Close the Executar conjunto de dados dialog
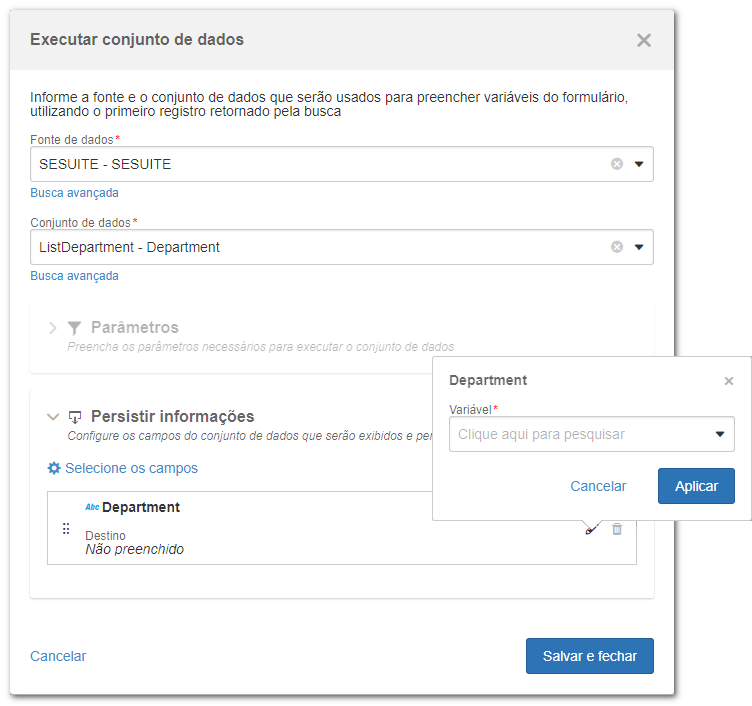This screenshot has height=706, width=752. click(644, 40)
